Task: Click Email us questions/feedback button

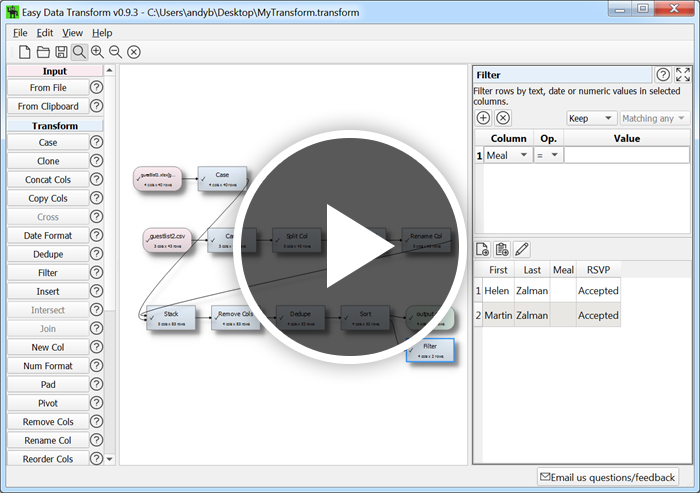Action: pyautogui.click(x=608, y=477)
